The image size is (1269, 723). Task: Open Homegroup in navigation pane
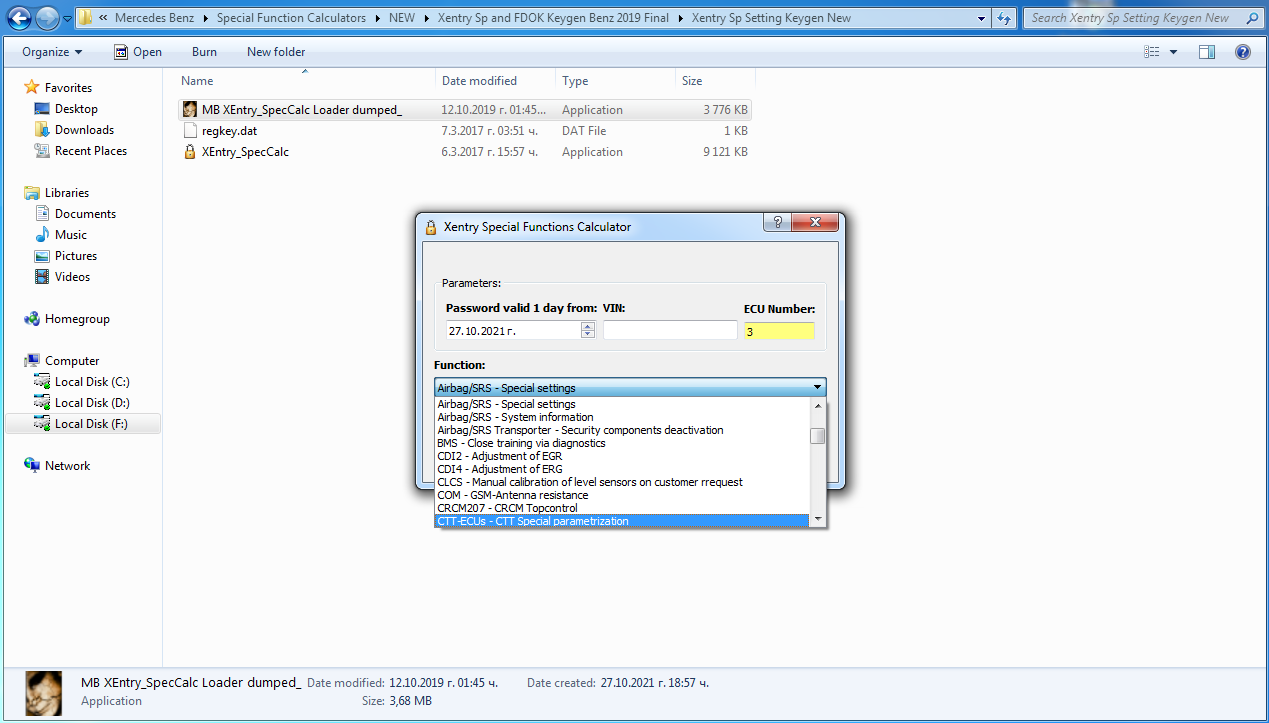coord(77,319)
